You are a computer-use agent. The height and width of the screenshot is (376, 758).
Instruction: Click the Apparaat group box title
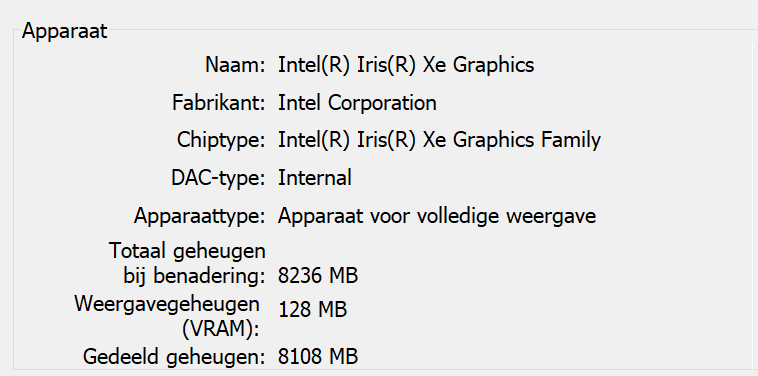64,31
